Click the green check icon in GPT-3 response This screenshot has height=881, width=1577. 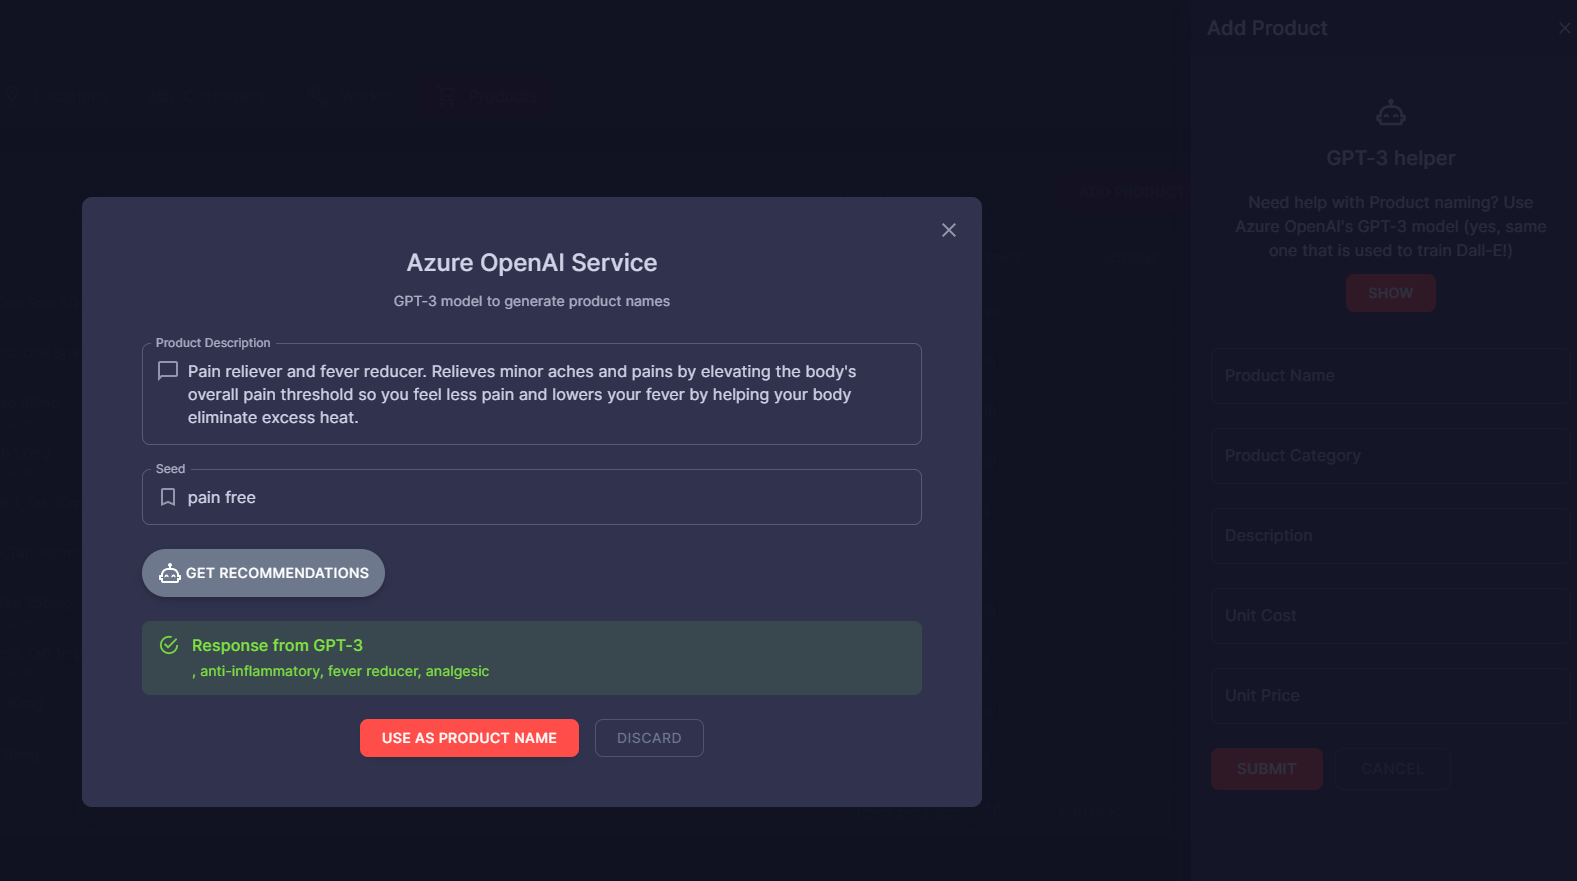[x=169, y=645]
